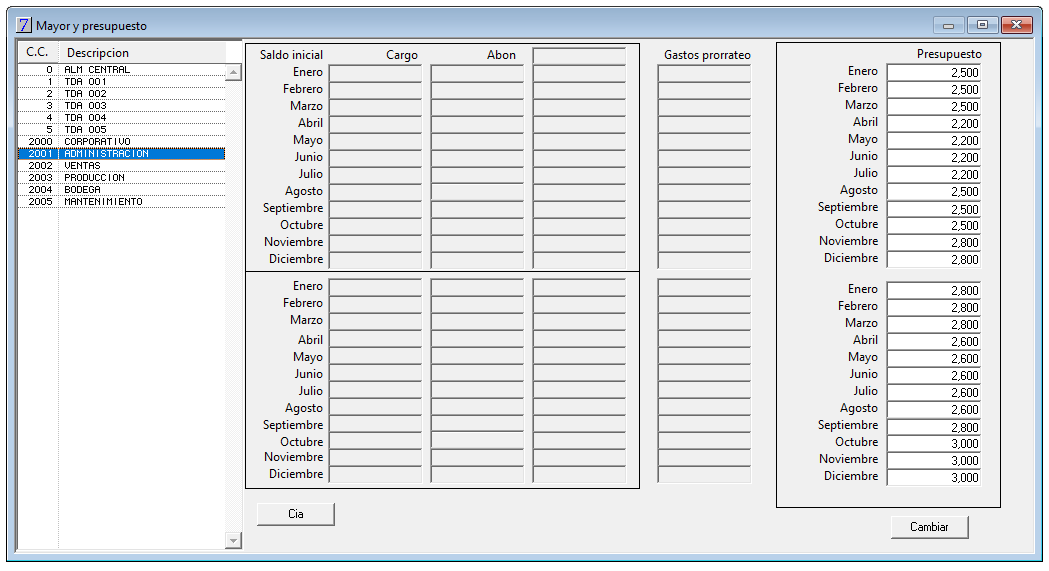The image size is (1049, 571).
Task: Click second-year Mayo Presupuesto field
Action: coord(933,358)
